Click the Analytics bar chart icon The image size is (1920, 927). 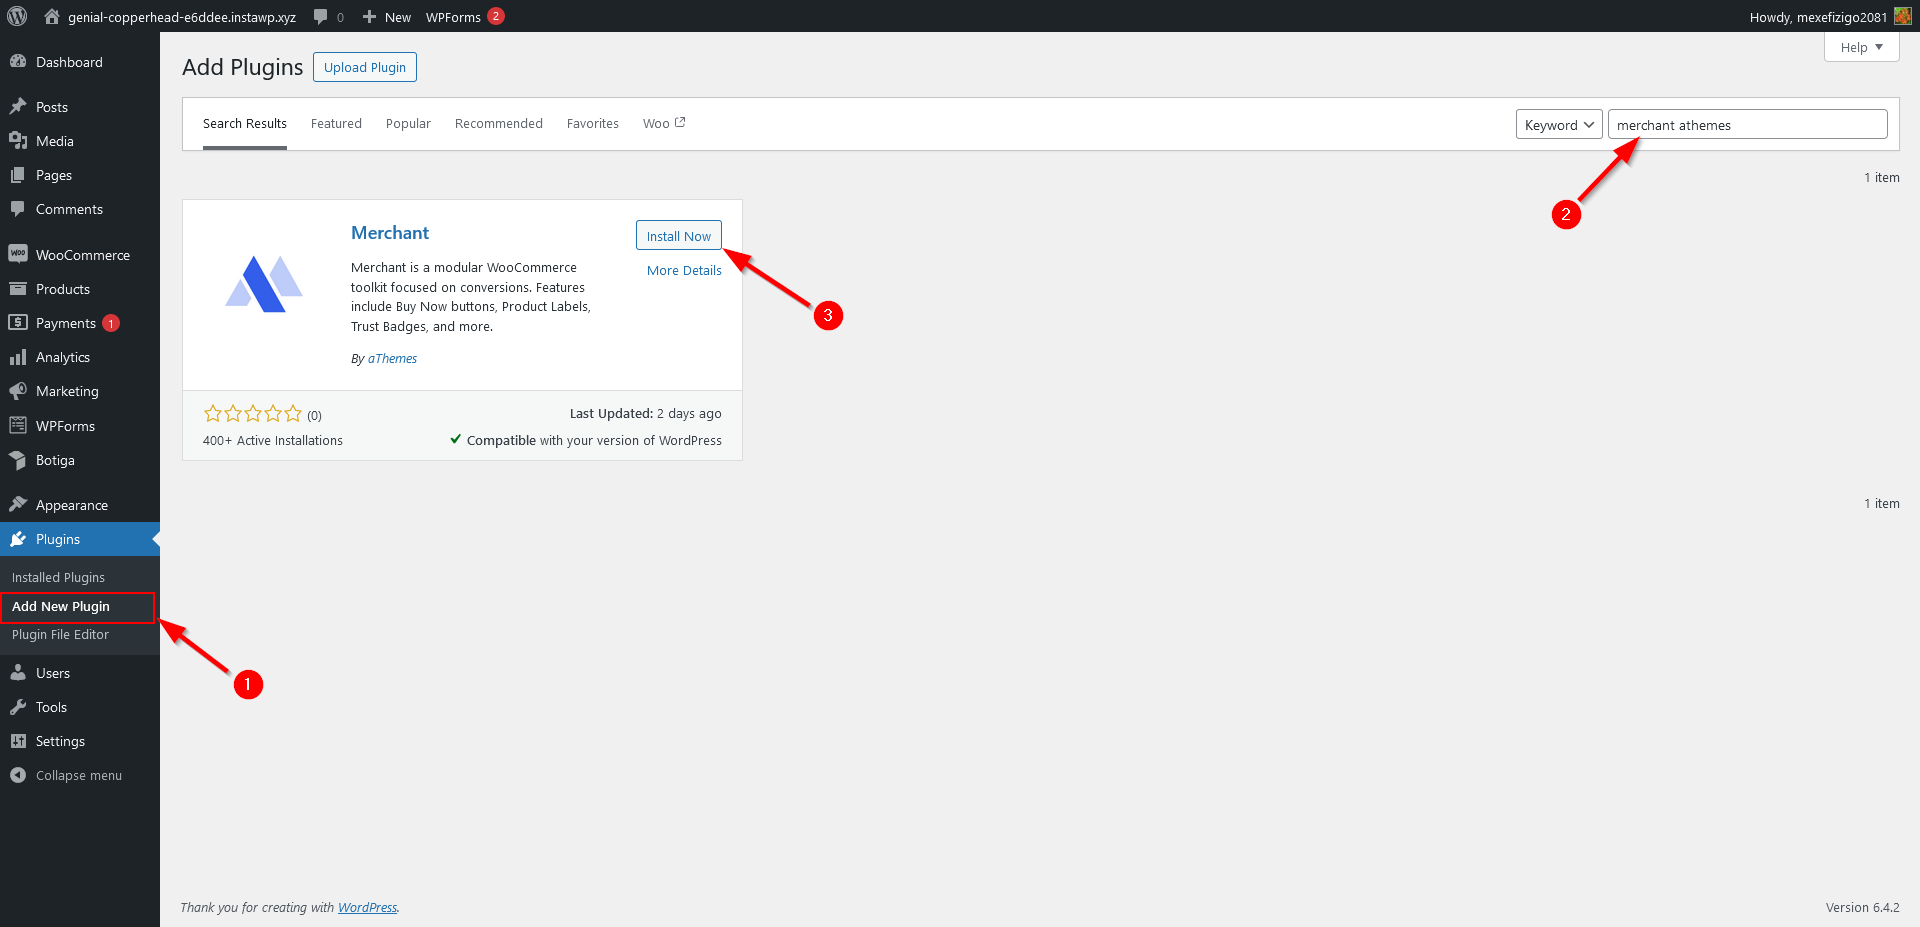18,357
